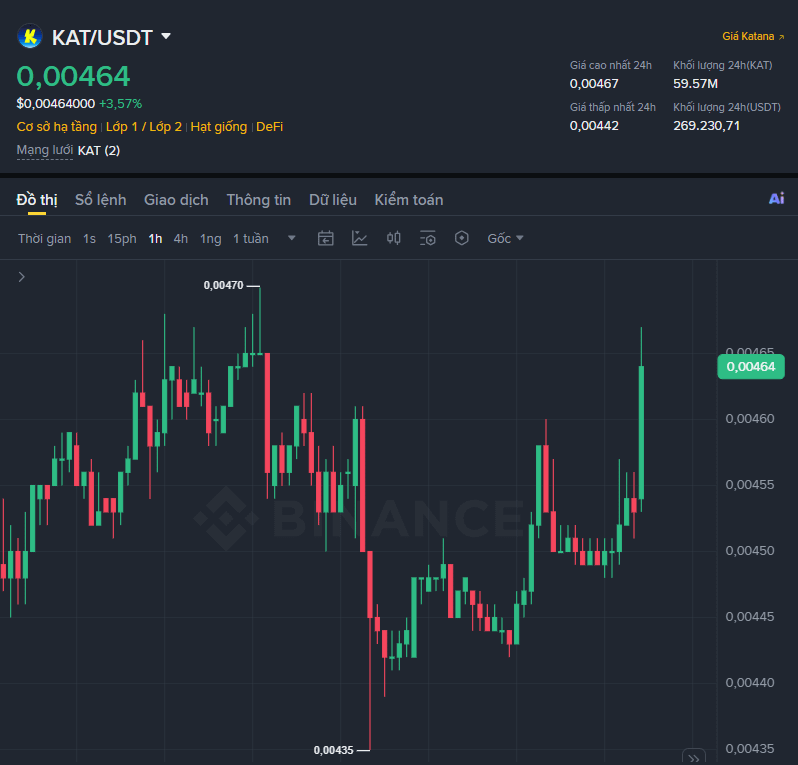
Task: Switch to the Thông tin tab
Action: [259, 200]
